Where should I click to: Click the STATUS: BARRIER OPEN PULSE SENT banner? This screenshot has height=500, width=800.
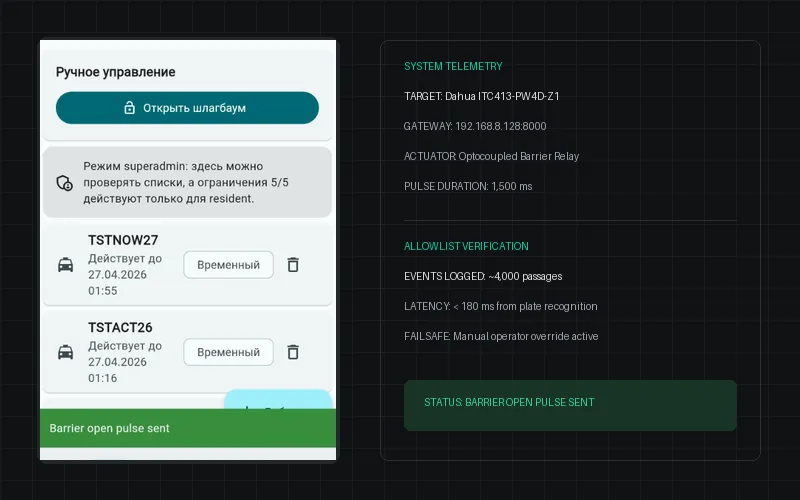click(570, 405)
